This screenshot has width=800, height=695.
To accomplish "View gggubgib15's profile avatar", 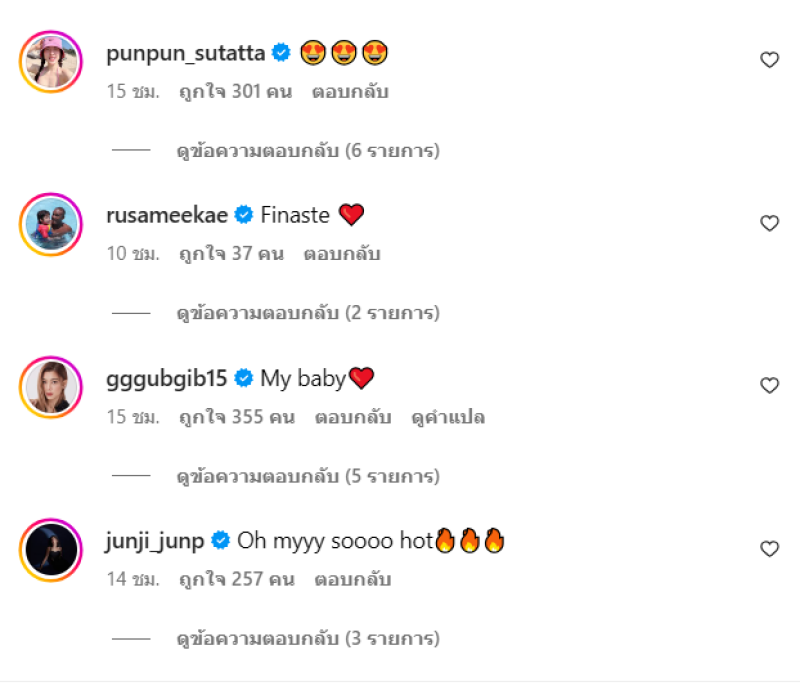I will click(50, 387).
